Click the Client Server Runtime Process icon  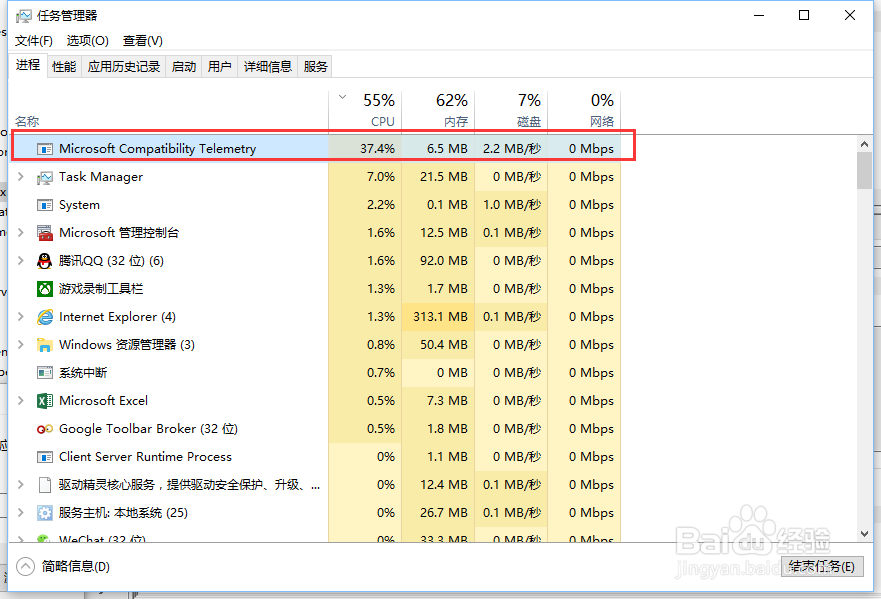point(45,457)
